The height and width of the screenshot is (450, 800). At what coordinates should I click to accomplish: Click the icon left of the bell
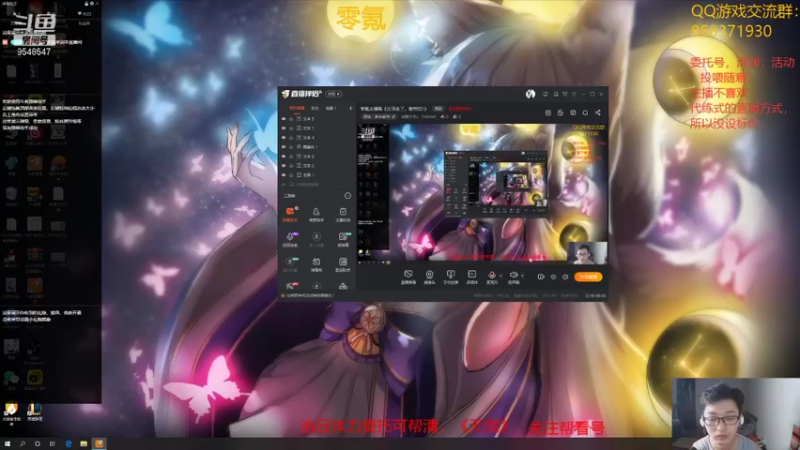tap(573, 113)
